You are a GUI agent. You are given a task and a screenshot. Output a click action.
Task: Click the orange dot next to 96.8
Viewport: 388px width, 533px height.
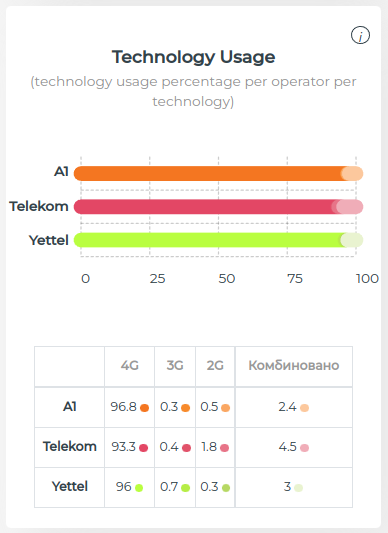click(x=145, y=408)
